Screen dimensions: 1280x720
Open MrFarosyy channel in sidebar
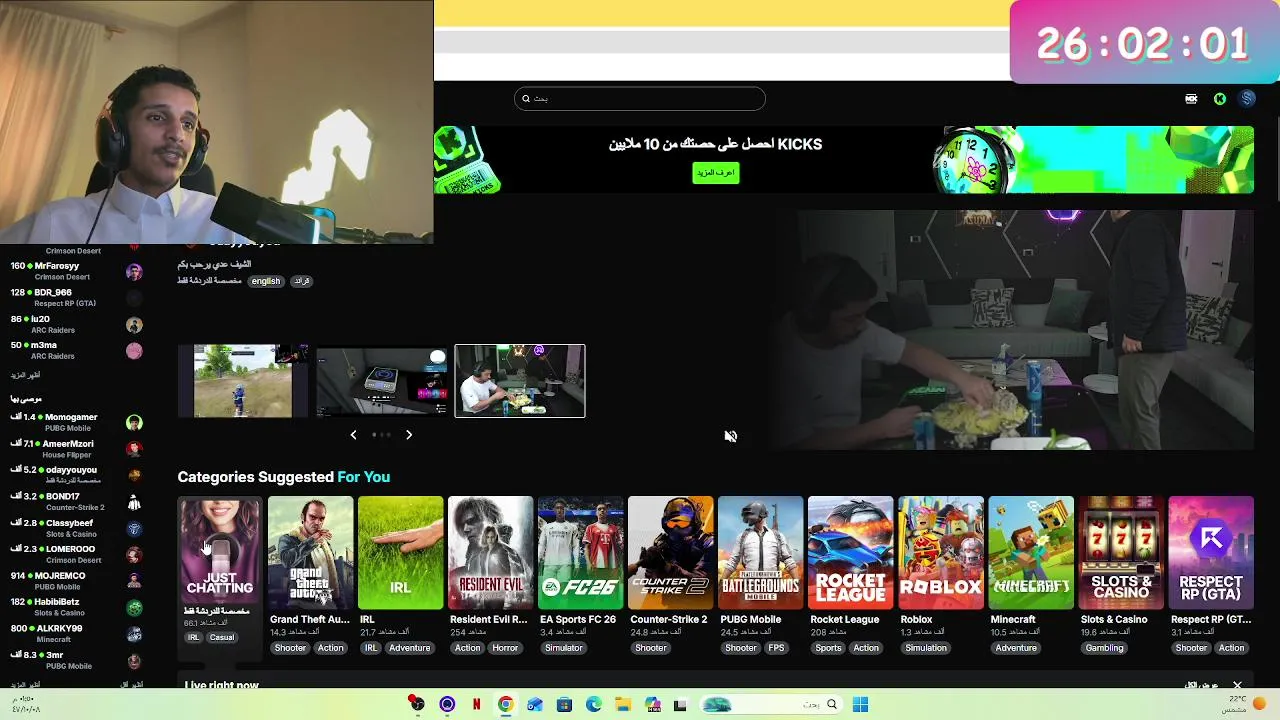(x=76, y=271)
